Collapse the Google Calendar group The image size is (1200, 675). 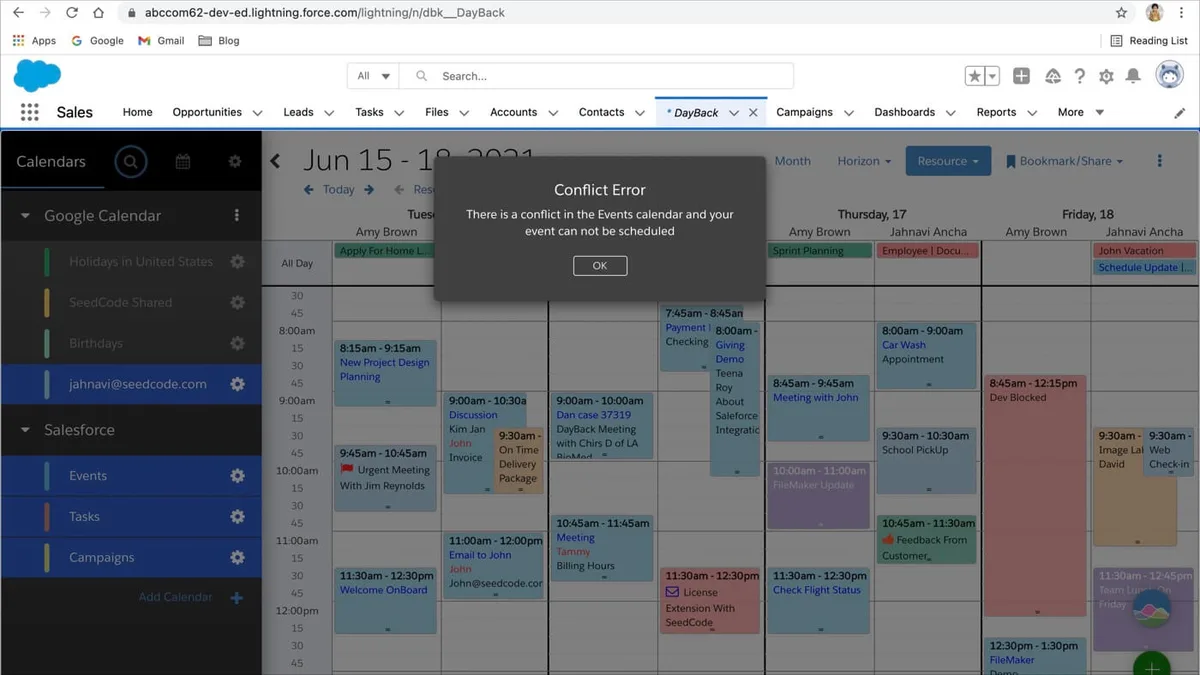click(25, 216)
